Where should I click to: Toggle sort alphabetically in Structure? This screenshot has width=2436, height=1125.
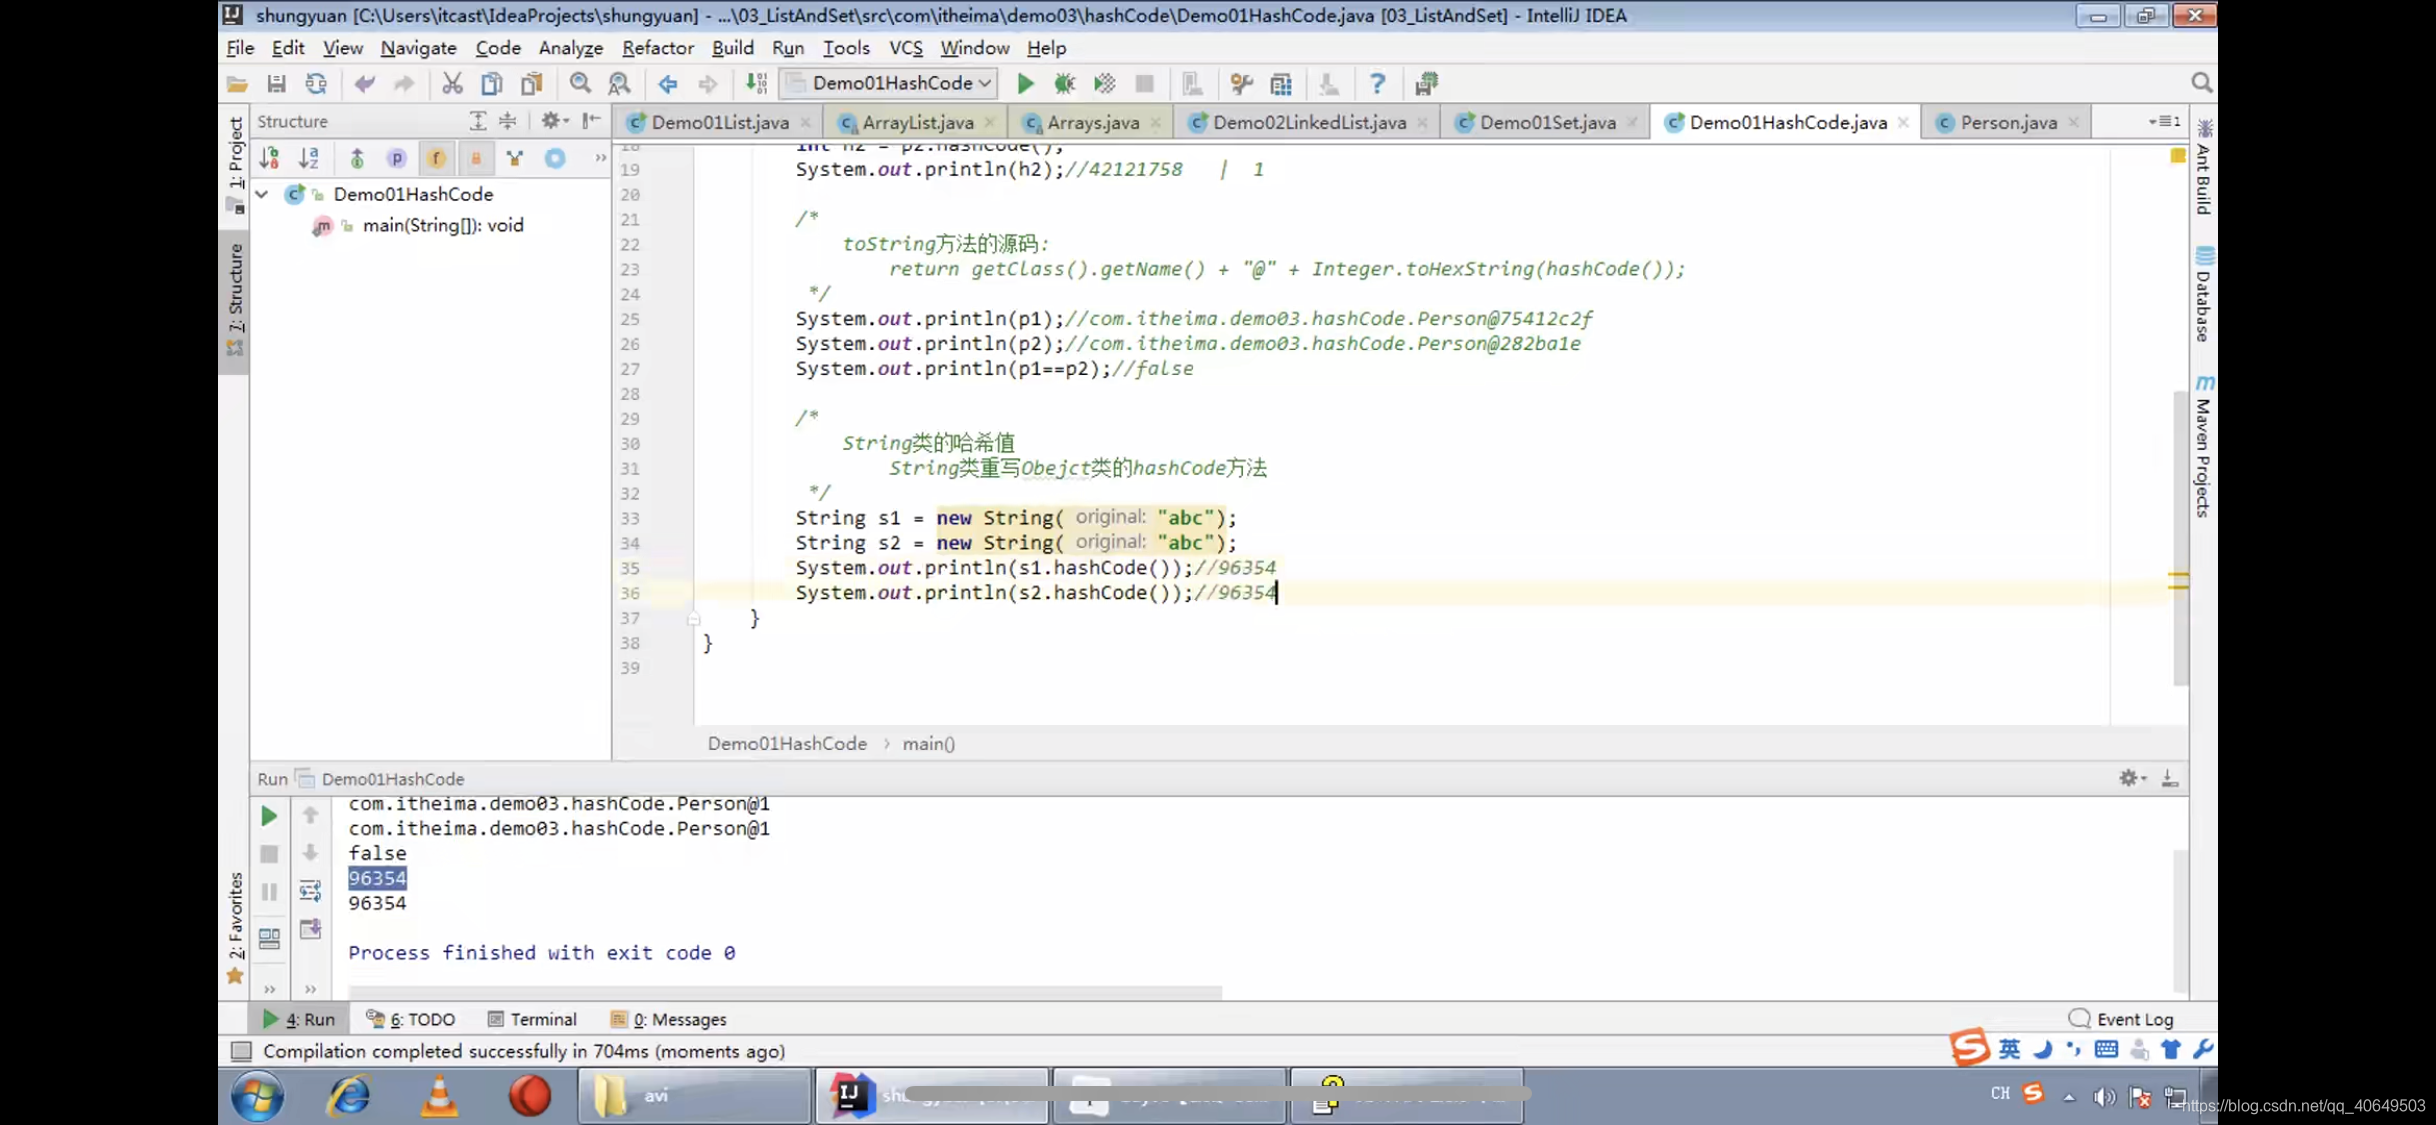click(x=308, y=158)
